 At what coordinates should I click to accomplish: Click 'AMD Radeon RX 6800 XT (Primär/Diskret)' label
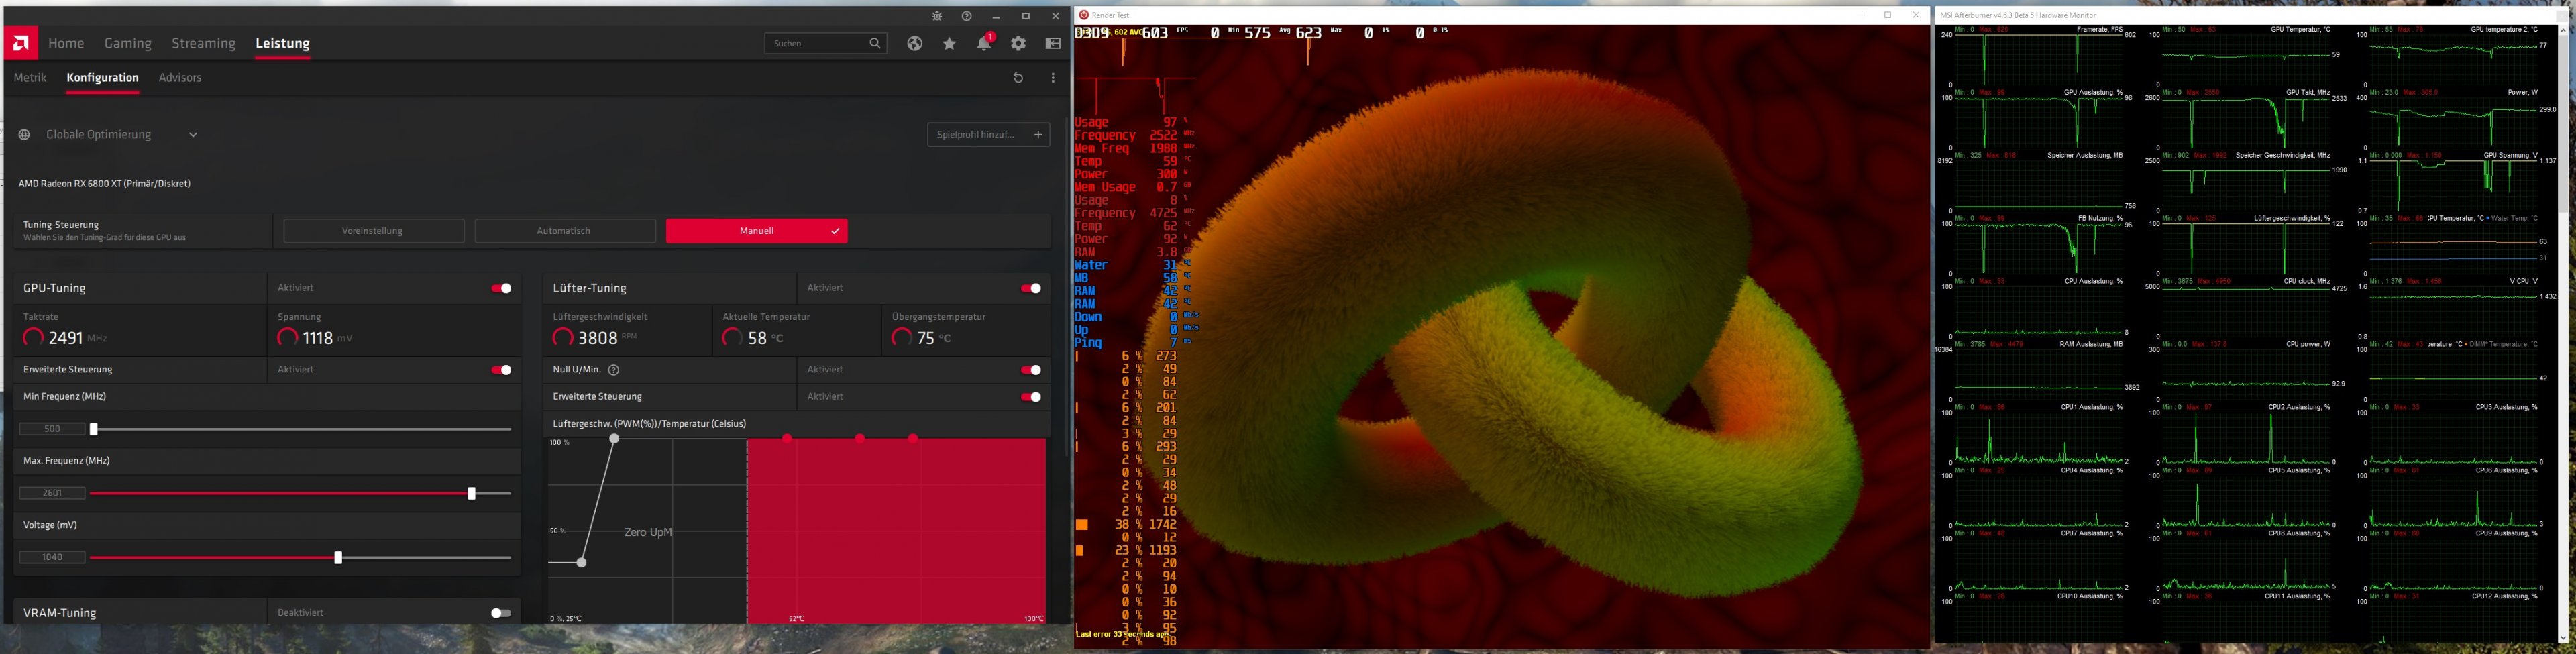tap(104, 184)
